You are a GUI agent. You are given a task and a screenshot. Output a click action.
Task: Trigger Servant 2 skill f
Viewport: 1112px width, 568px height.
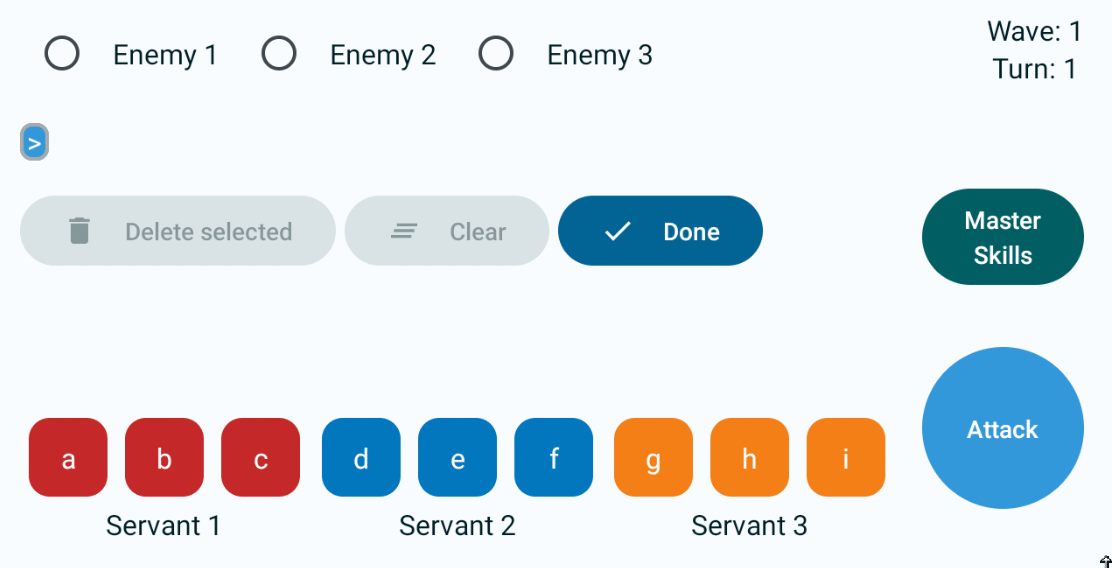point(553,457)
